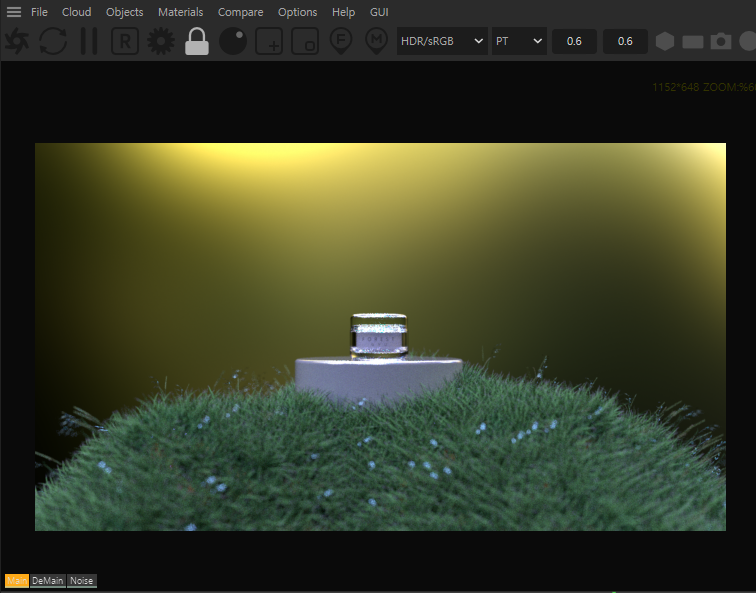
Task: Switch to the Main tab
Action: [x=17, y=580]
